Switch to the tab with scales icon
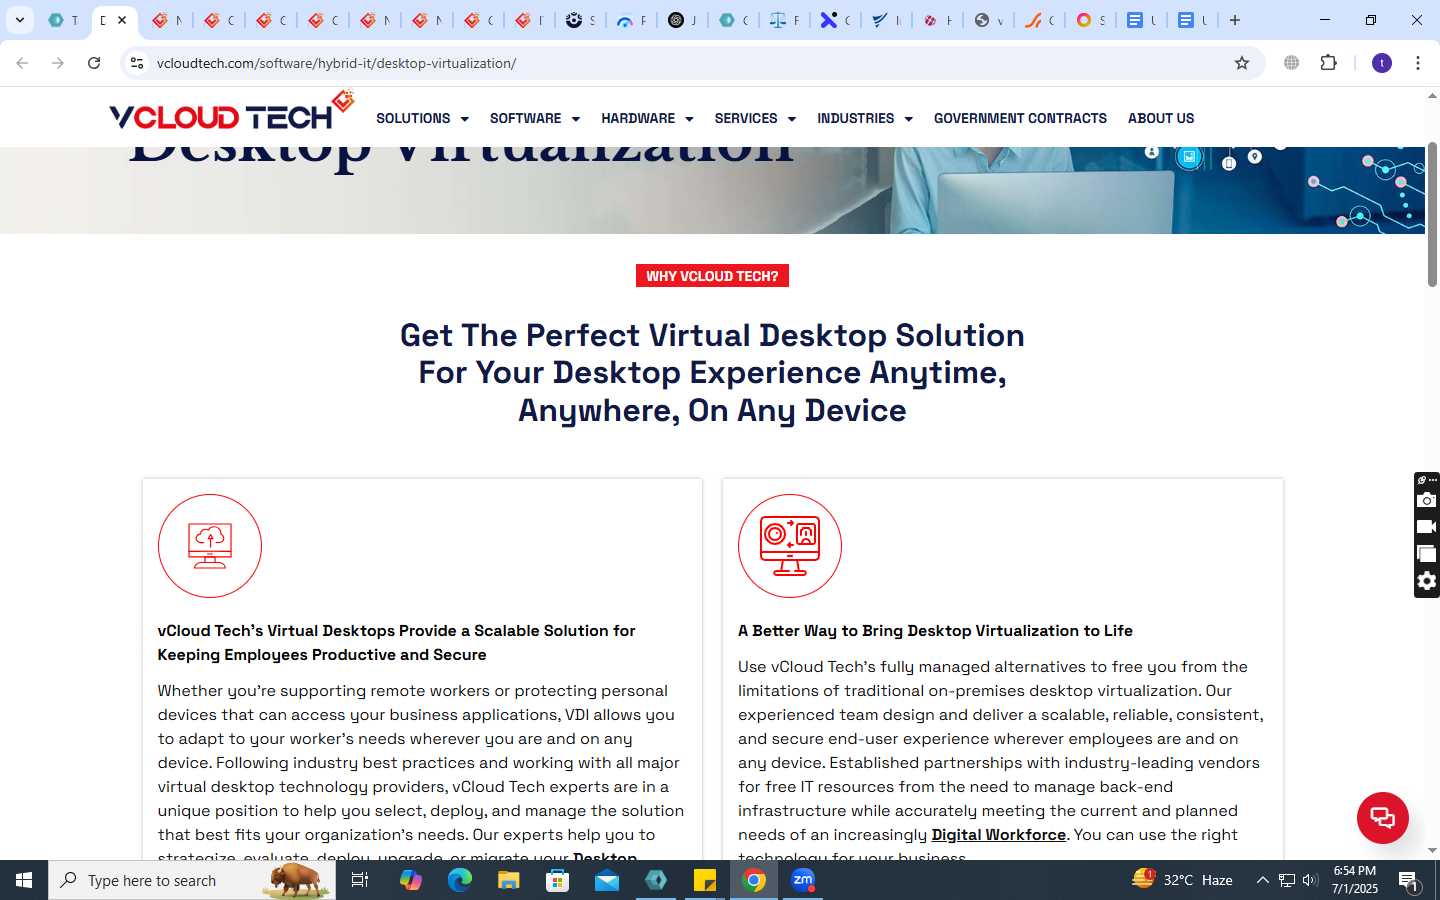This screenshot has height=900, width=1440. click(784, 20)
